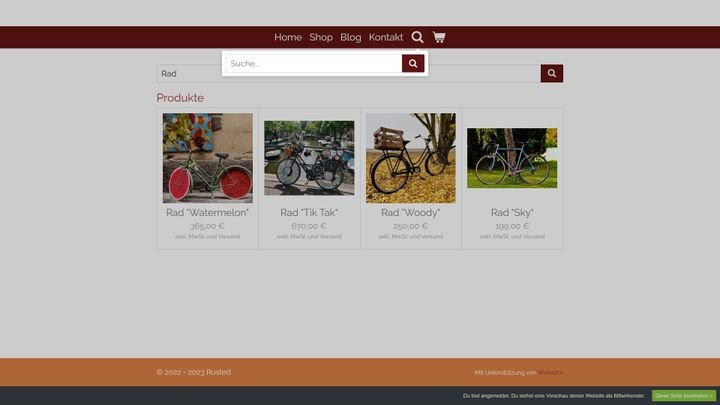Open the shopping cart icon

pyautogui.click(x=439, y=37)
